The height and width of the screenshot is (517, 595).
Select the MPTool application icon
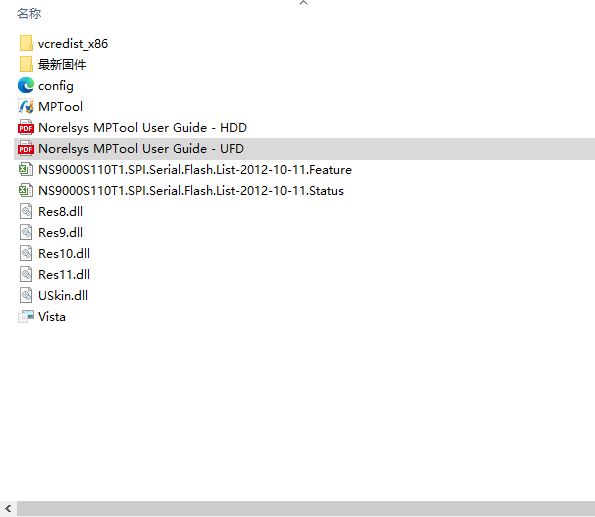pyautogui.click(x=26, y=106)
